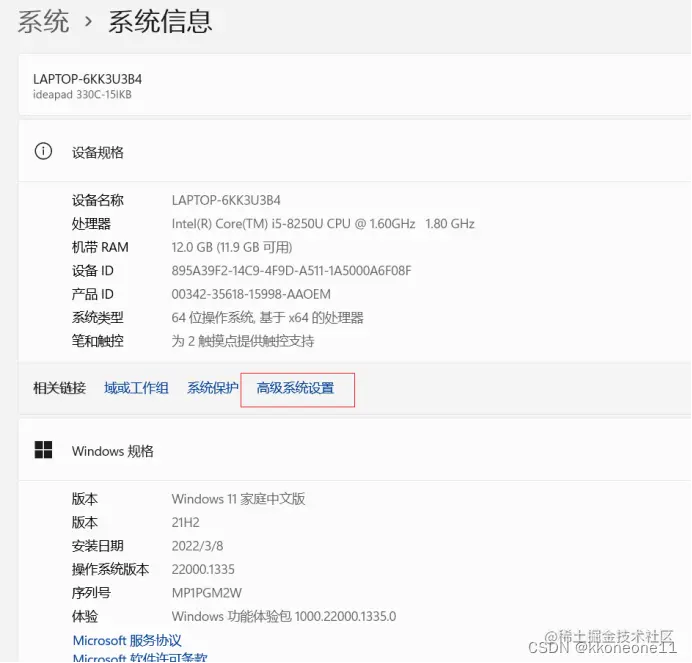Click experience value 1000.22000.1335.0
Screen dimensions: 692x663
click(x=284, y=616)
